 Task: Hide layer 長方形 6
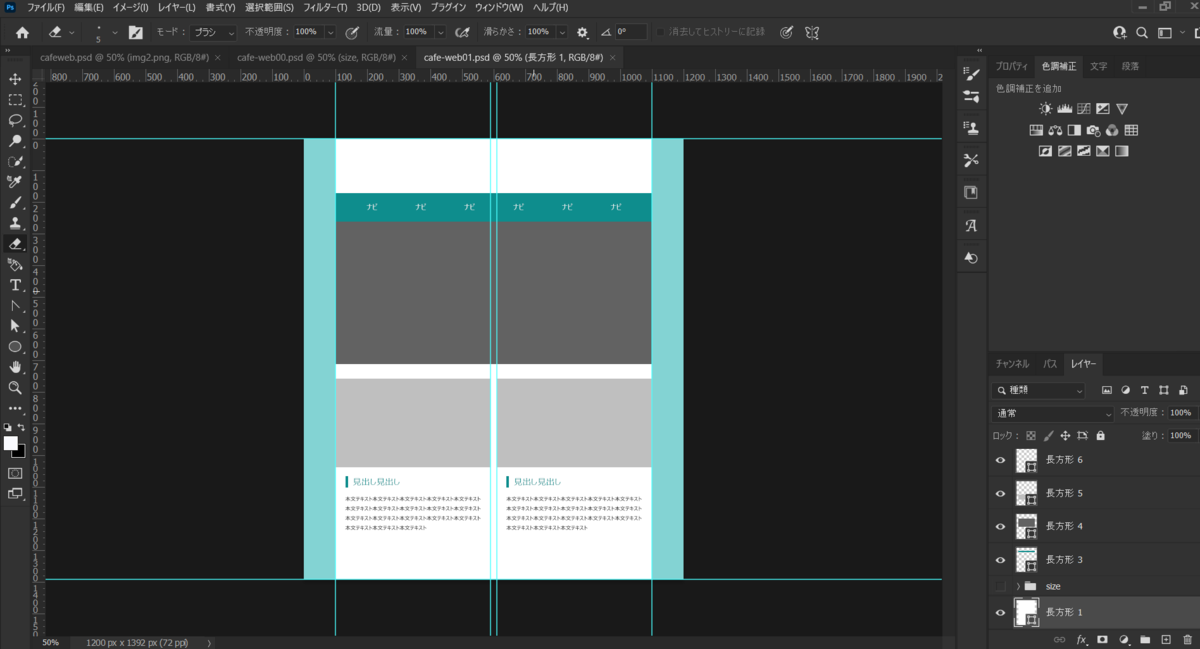[x=1000, y=460]
